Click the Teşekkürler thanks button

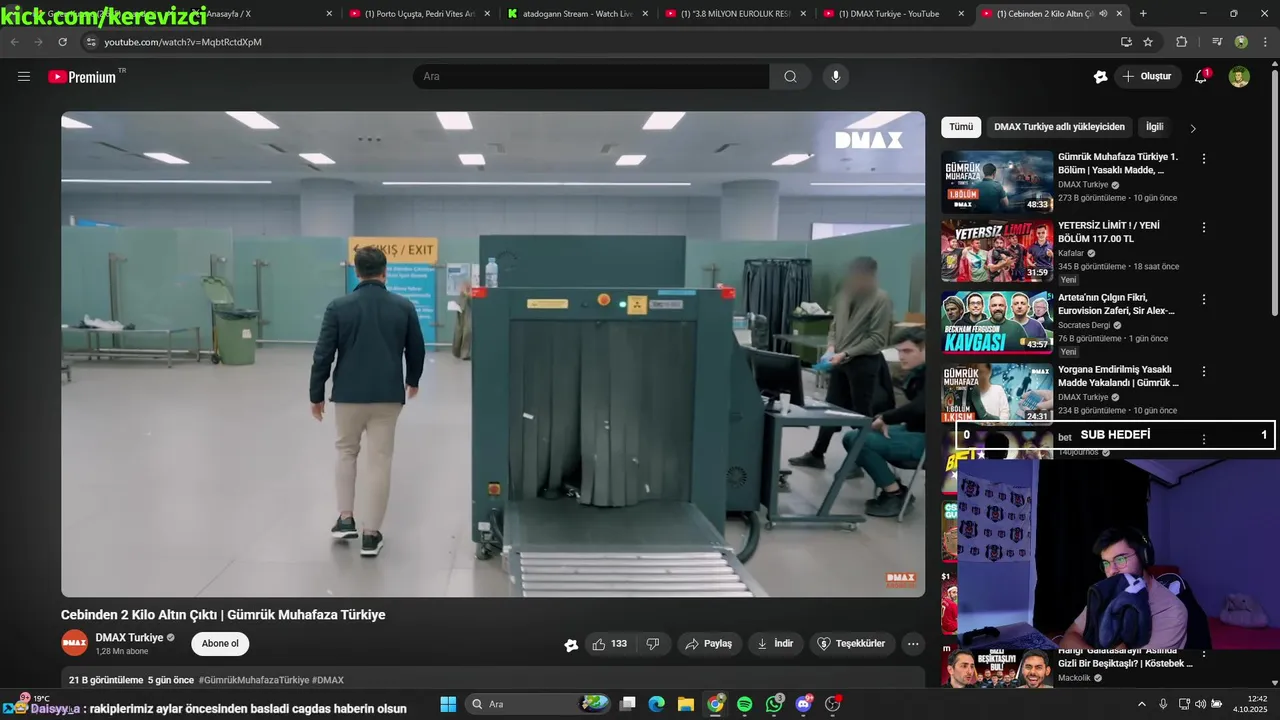(x=852, y=644)
